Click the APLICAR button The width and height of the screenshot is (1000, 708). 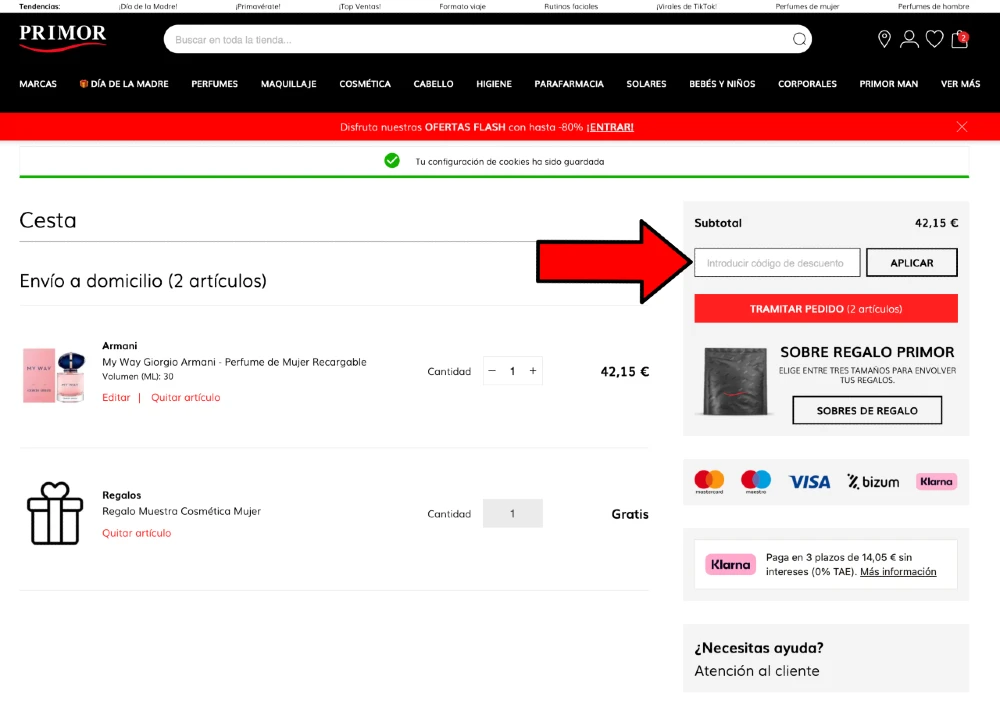[911, 263]
